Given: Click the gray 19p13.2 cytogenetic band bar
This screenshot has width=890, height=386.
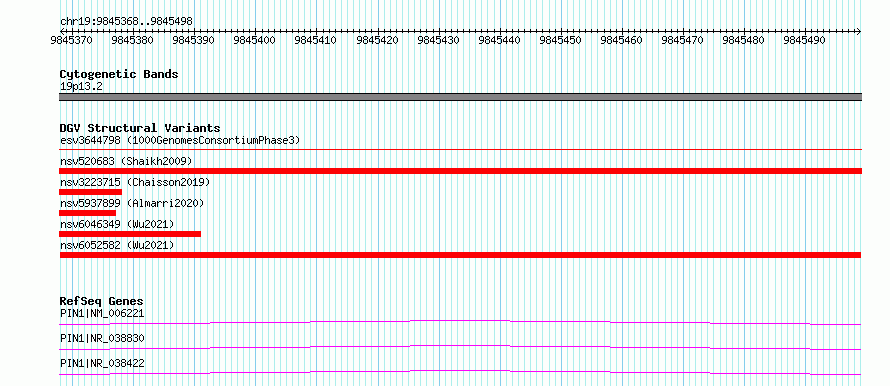Looking at the screenshot, I should (x=460, y=96).
